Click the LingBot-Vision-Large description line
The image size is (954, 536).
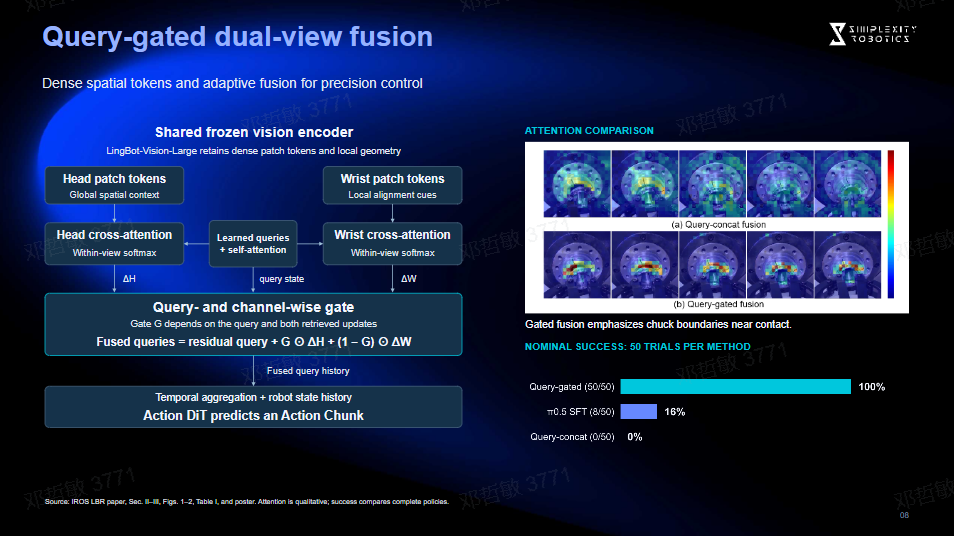254,151
